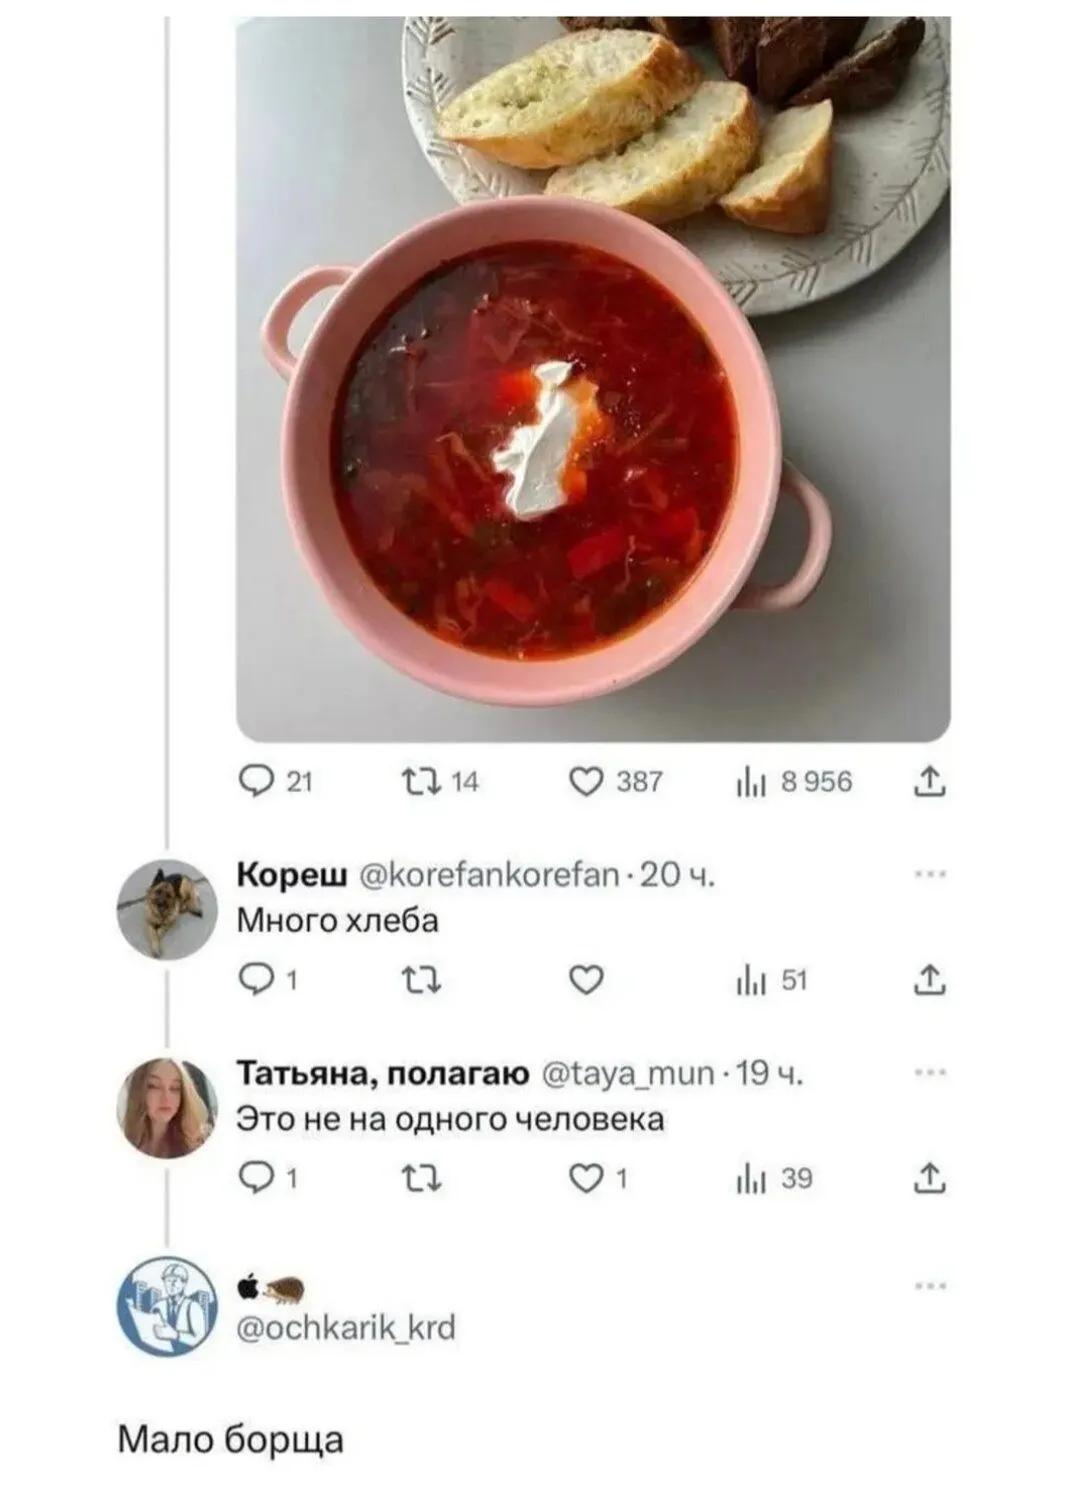Retweet Кореш's "Много хлеба" comment
Screen dimensions: 1070x1500
(x=422, y=980)
